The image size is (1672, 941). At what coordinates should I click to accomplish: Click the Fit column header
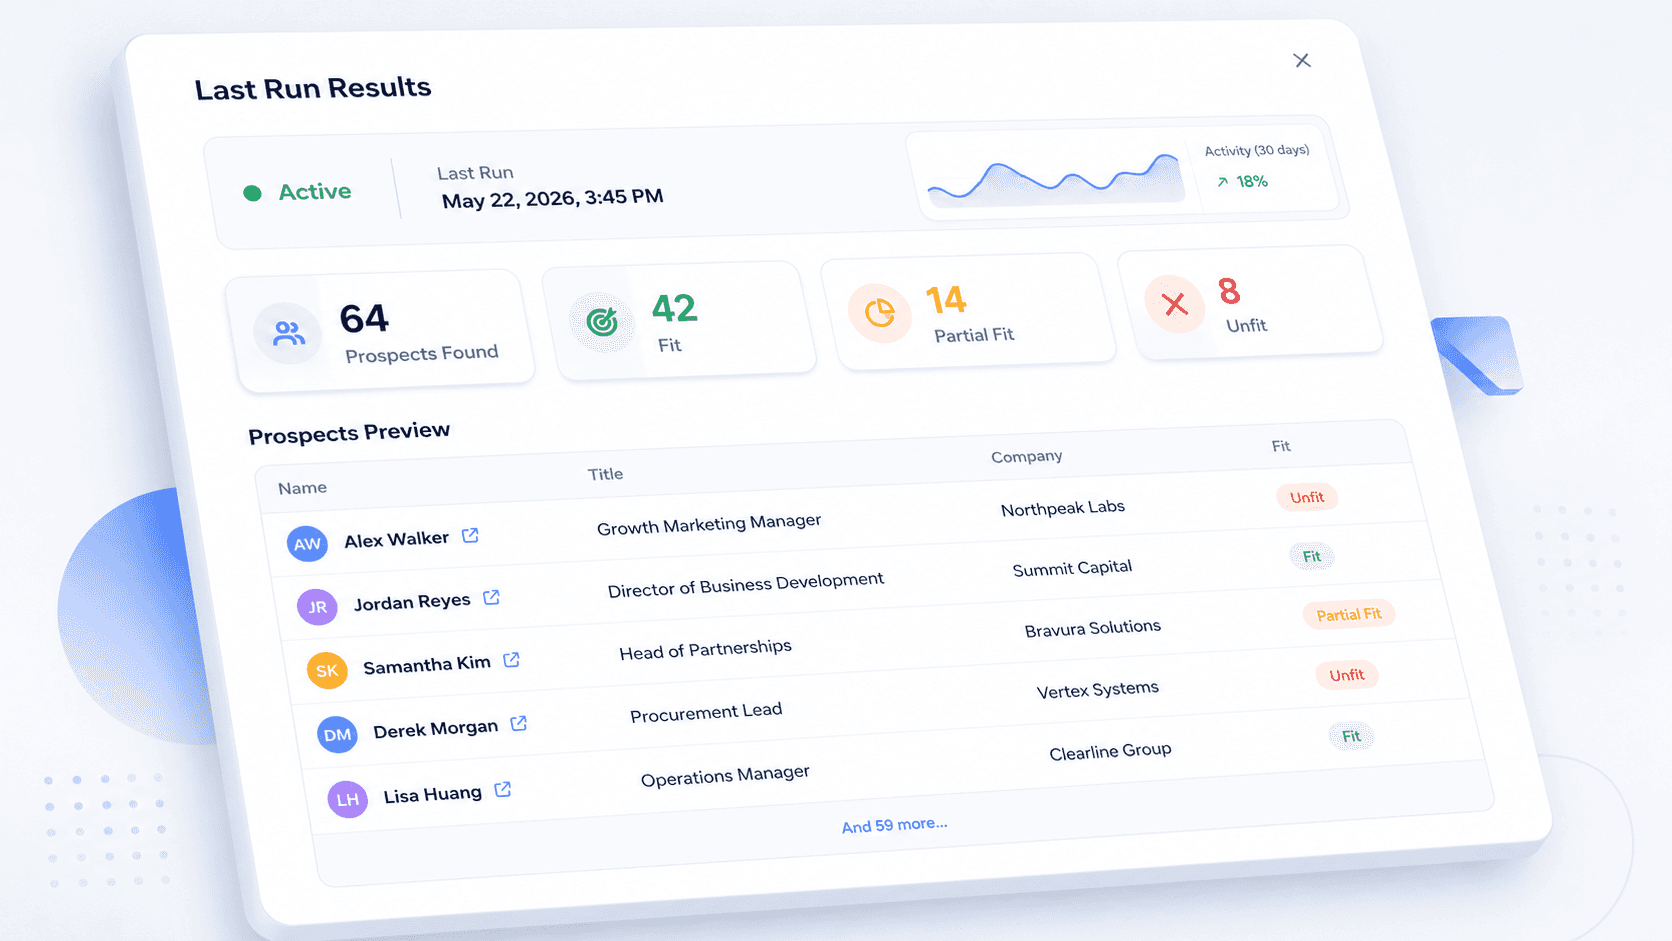1281,446
